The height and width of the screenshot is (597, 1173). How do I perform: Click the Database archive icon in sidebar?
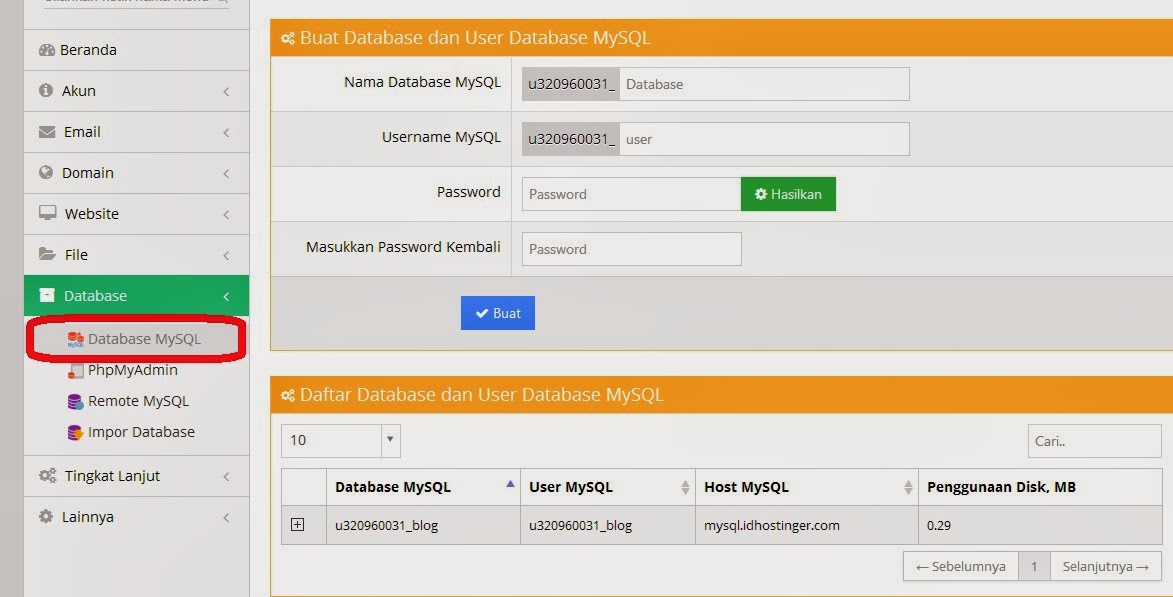[46, 295]
